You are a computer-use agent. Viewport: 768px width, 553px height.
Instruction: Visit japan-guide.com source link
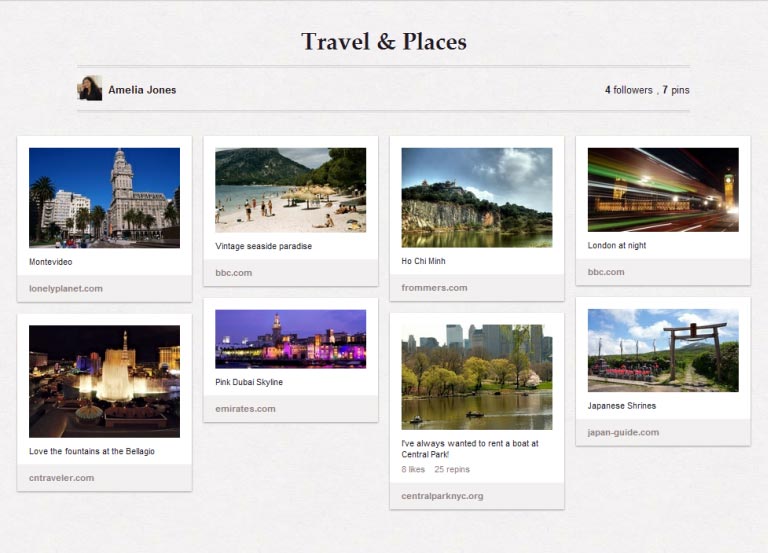(623, 433)
